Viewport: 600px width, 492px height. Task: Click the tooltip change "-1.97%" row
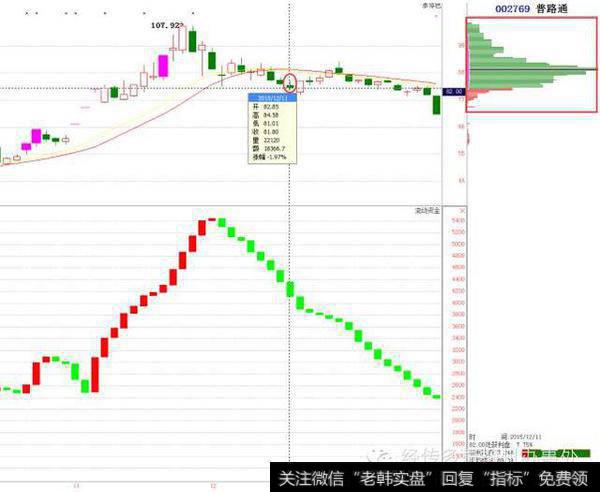pos(269,157)
